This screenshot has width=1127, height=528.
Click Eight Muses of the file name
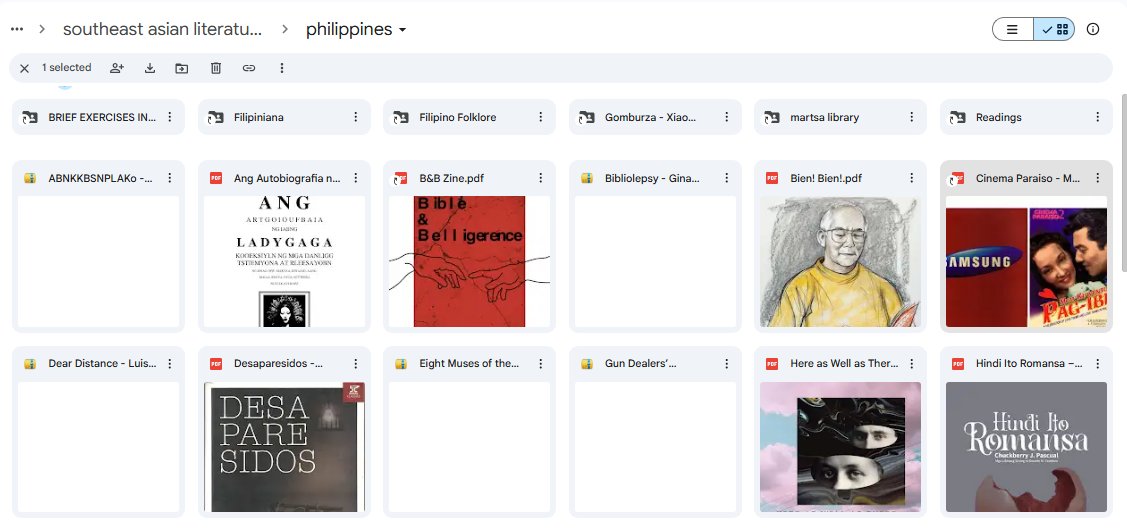point(469,363)
